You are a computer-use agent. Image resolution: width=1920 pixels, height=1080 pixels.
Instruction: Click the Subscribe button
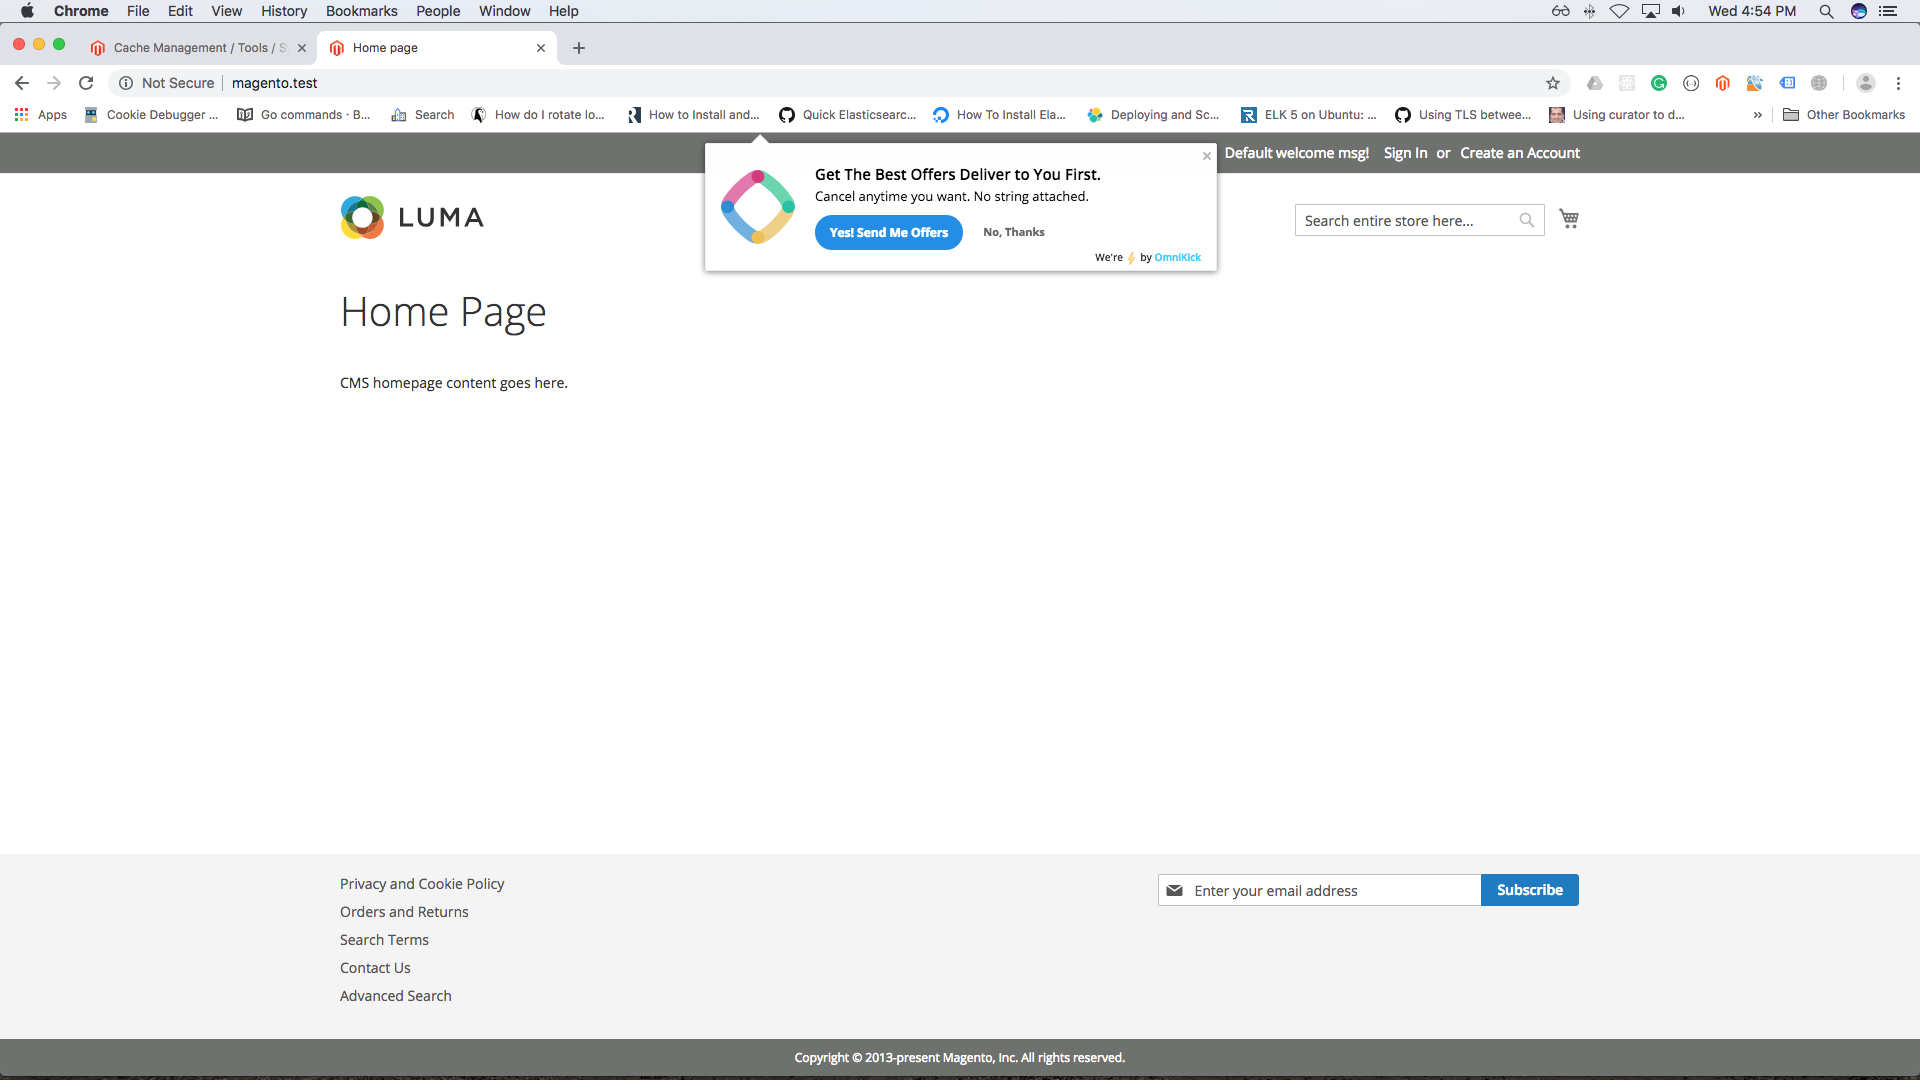1529,890
